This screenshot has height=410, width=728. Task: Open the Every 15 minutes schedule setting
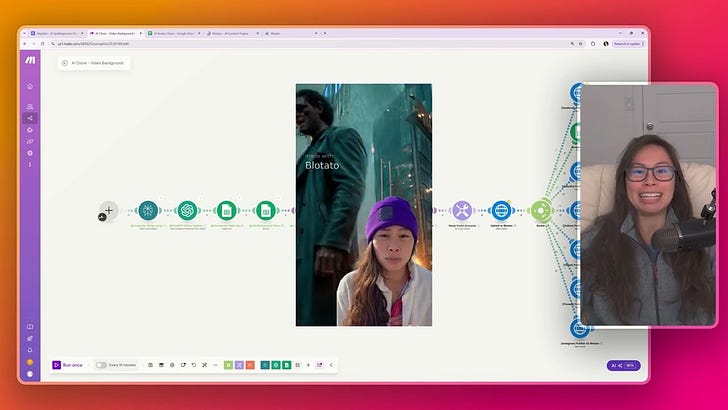[x=123, y=365]
